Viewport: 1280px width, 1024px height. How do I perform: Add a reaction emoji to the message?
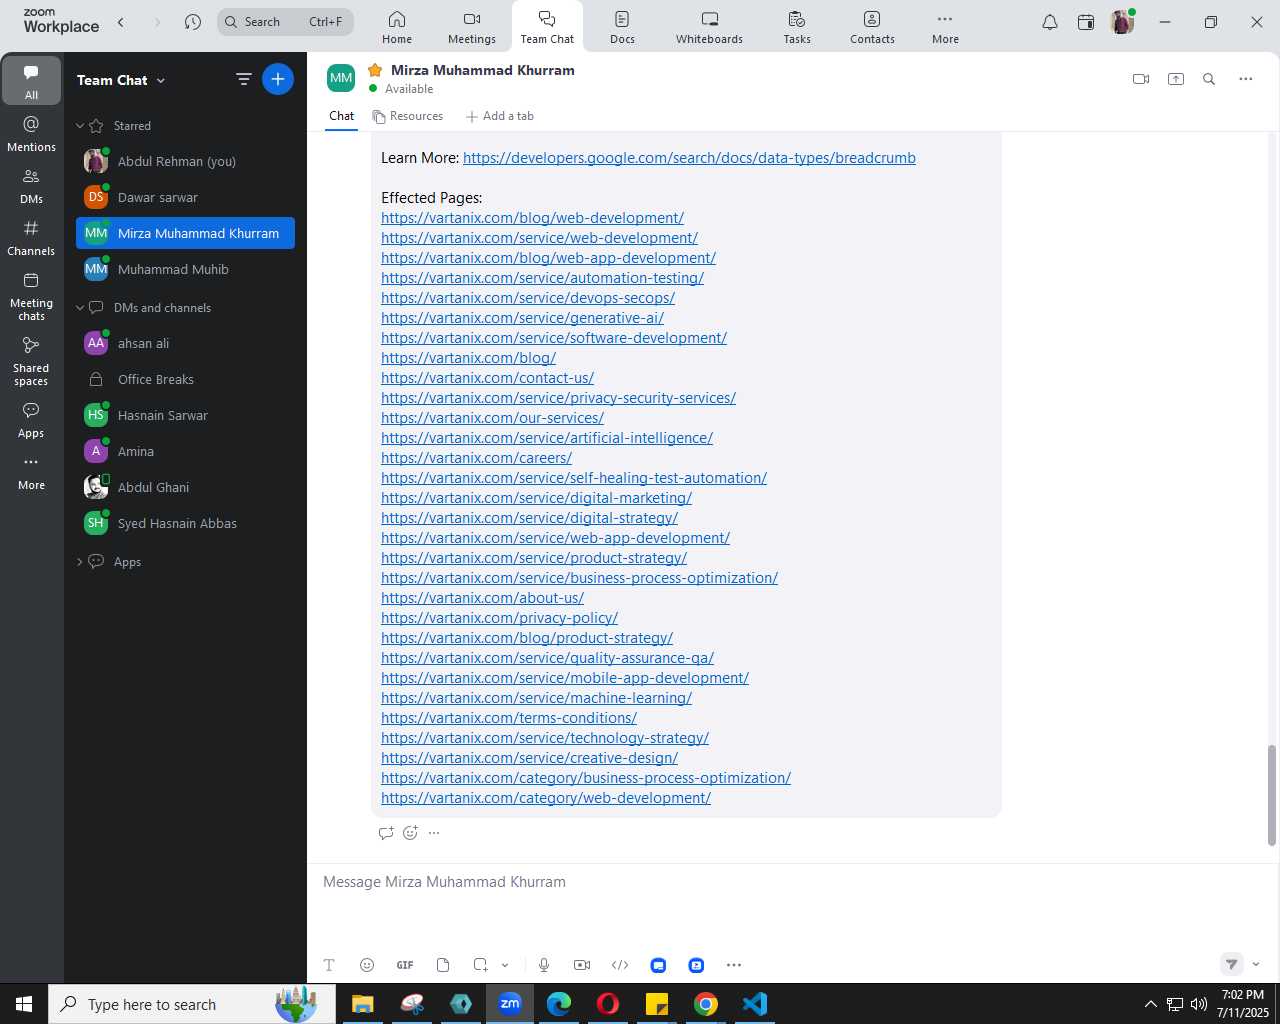pyautogui.click(x=410, y=833)
